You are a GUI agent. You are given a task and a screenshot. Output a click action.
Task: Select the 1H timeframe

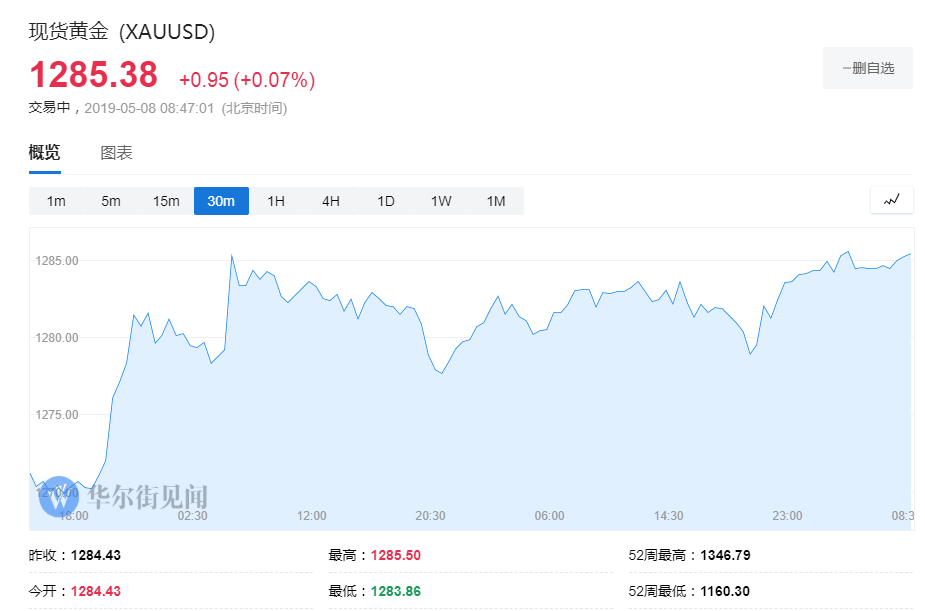click(x=276, y=200)
